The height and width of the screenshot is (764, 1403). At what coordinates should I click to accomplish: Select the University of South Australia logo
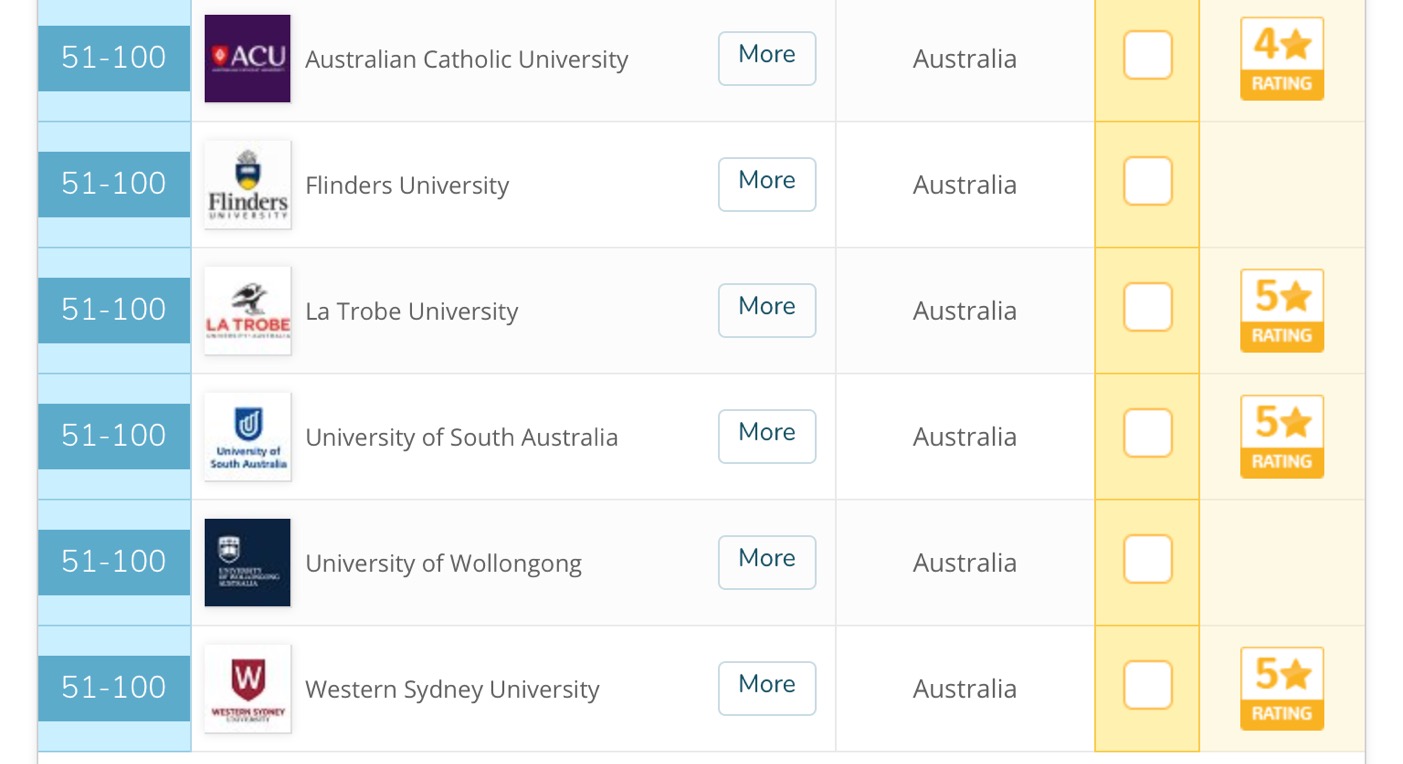pyautogui.click(x=247, y=437)
